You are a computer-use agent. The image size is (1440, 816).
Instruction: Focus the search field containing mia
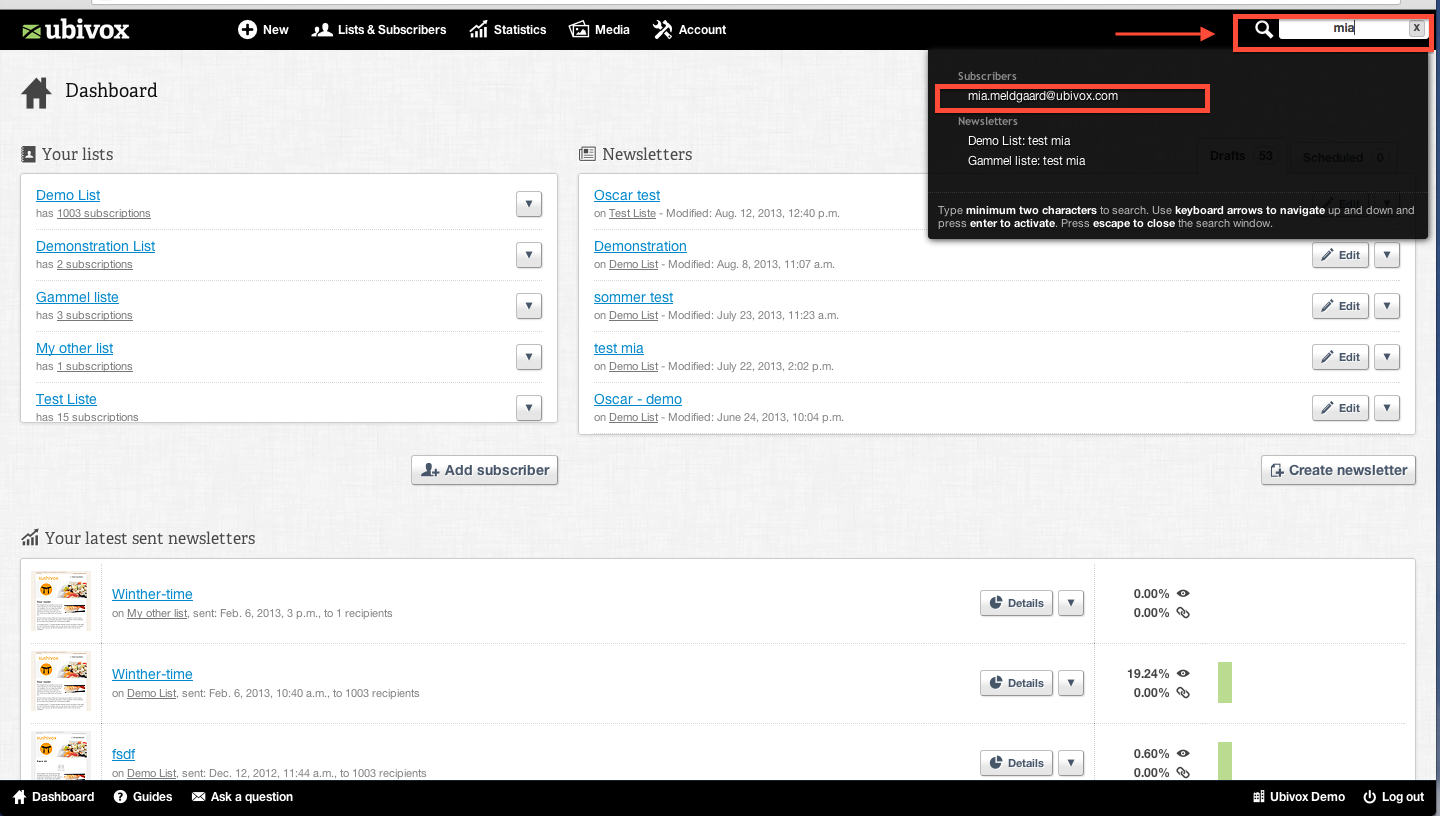[1344, 29]
